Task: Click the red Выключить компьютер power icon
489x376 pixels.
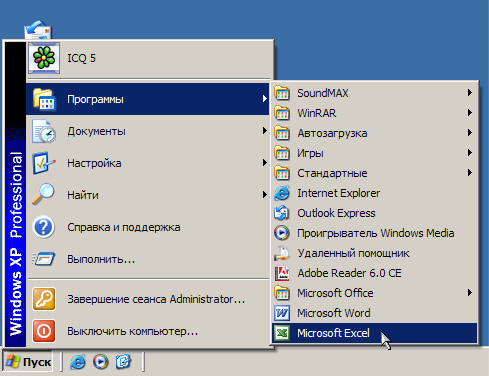Action: 44,331
